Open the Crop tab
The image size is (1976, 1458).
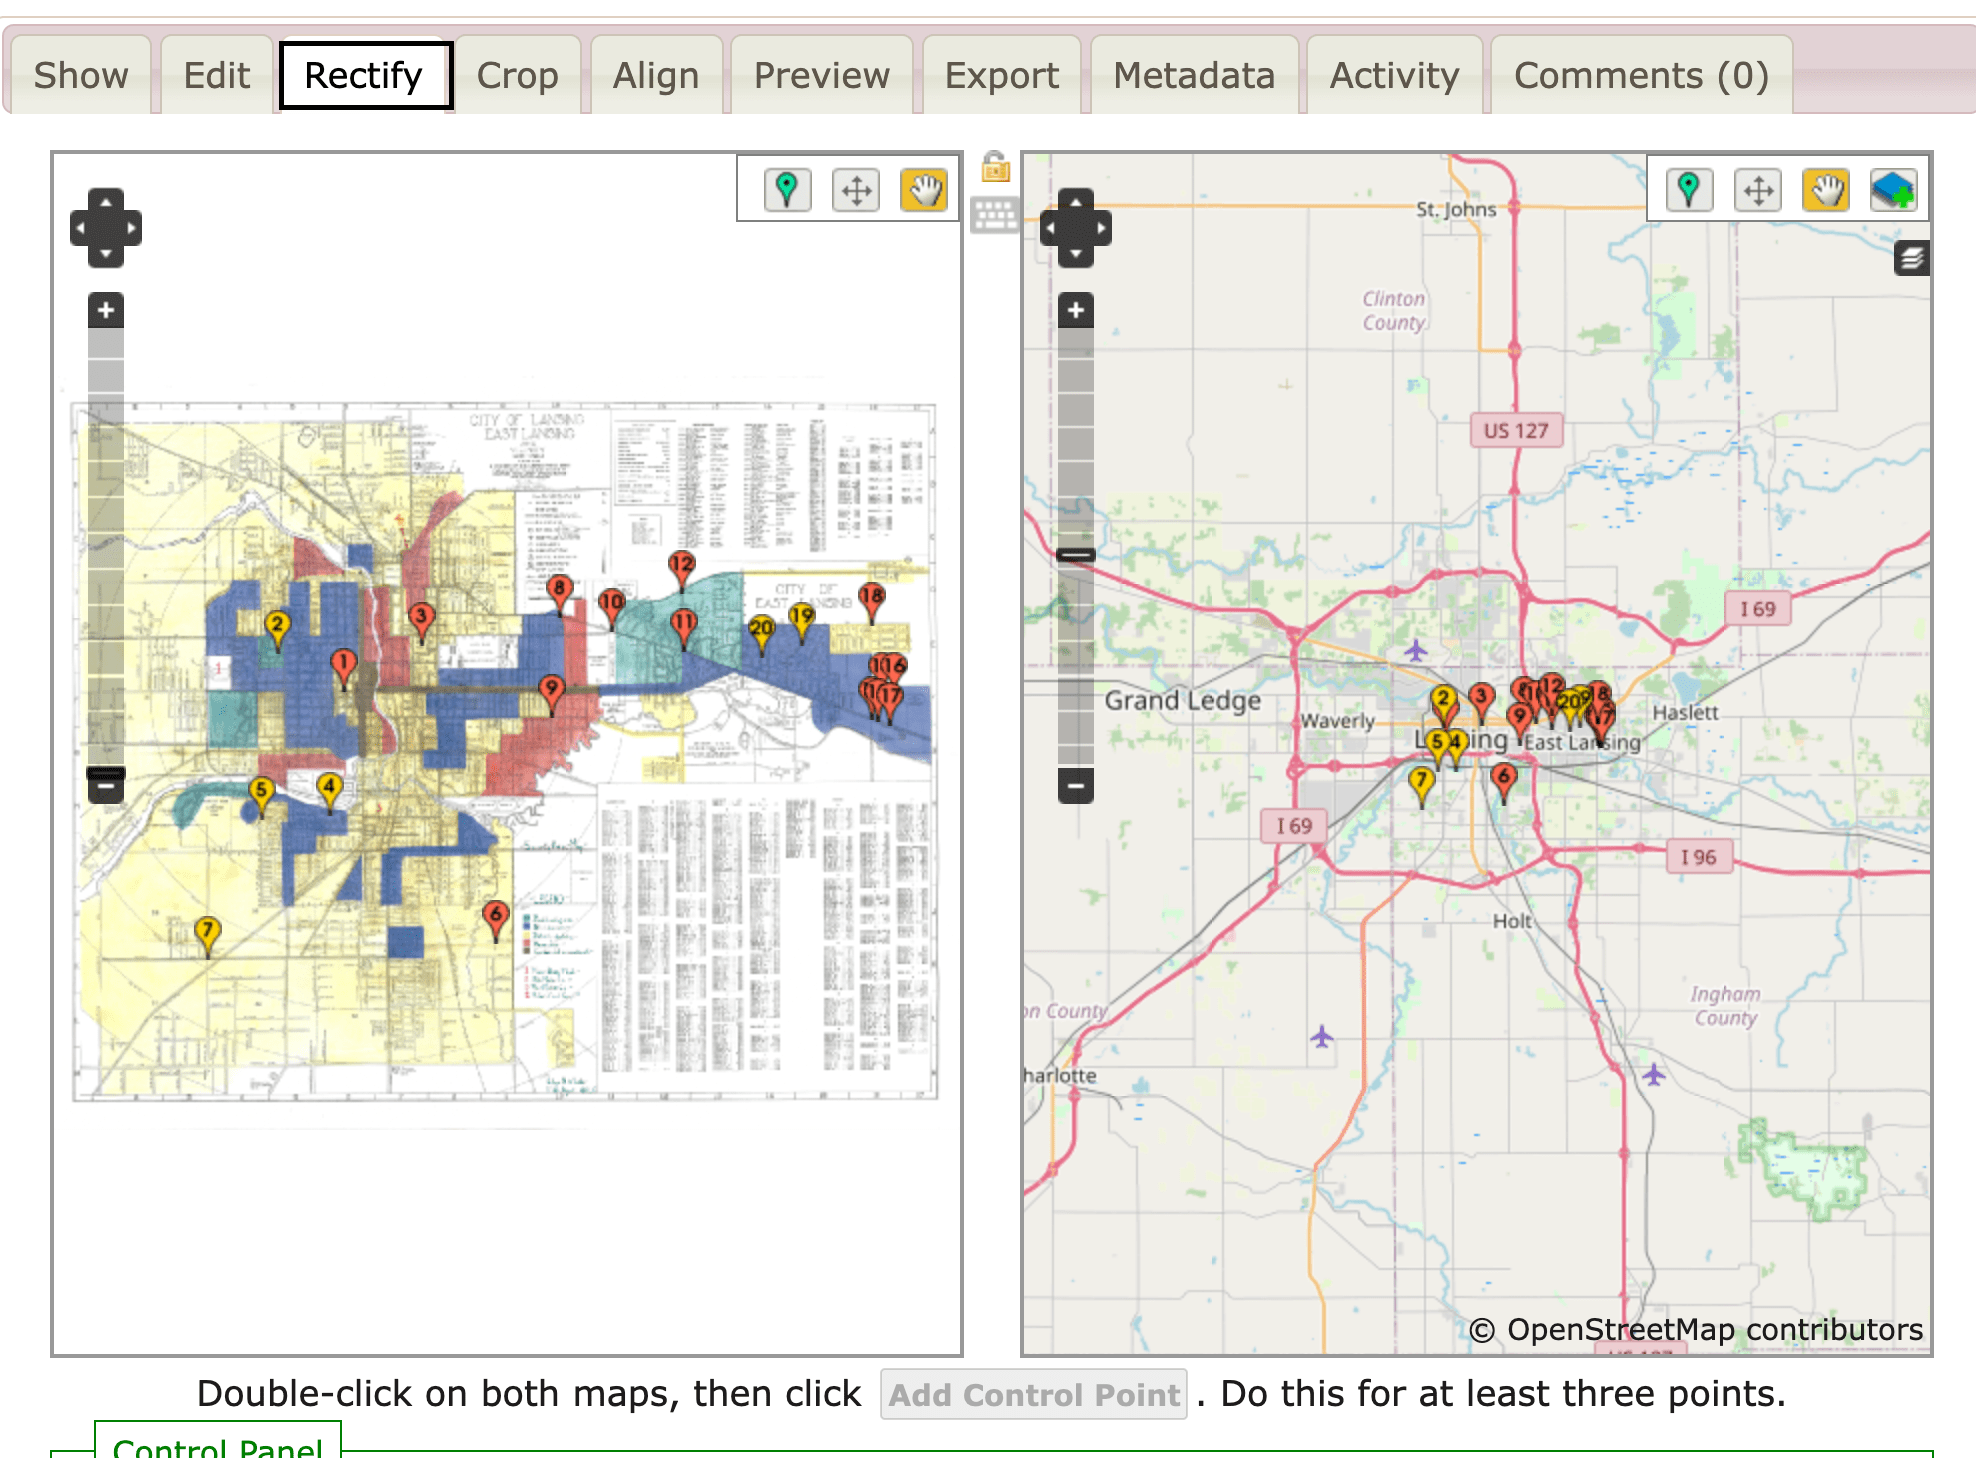(x=517, y=76)
